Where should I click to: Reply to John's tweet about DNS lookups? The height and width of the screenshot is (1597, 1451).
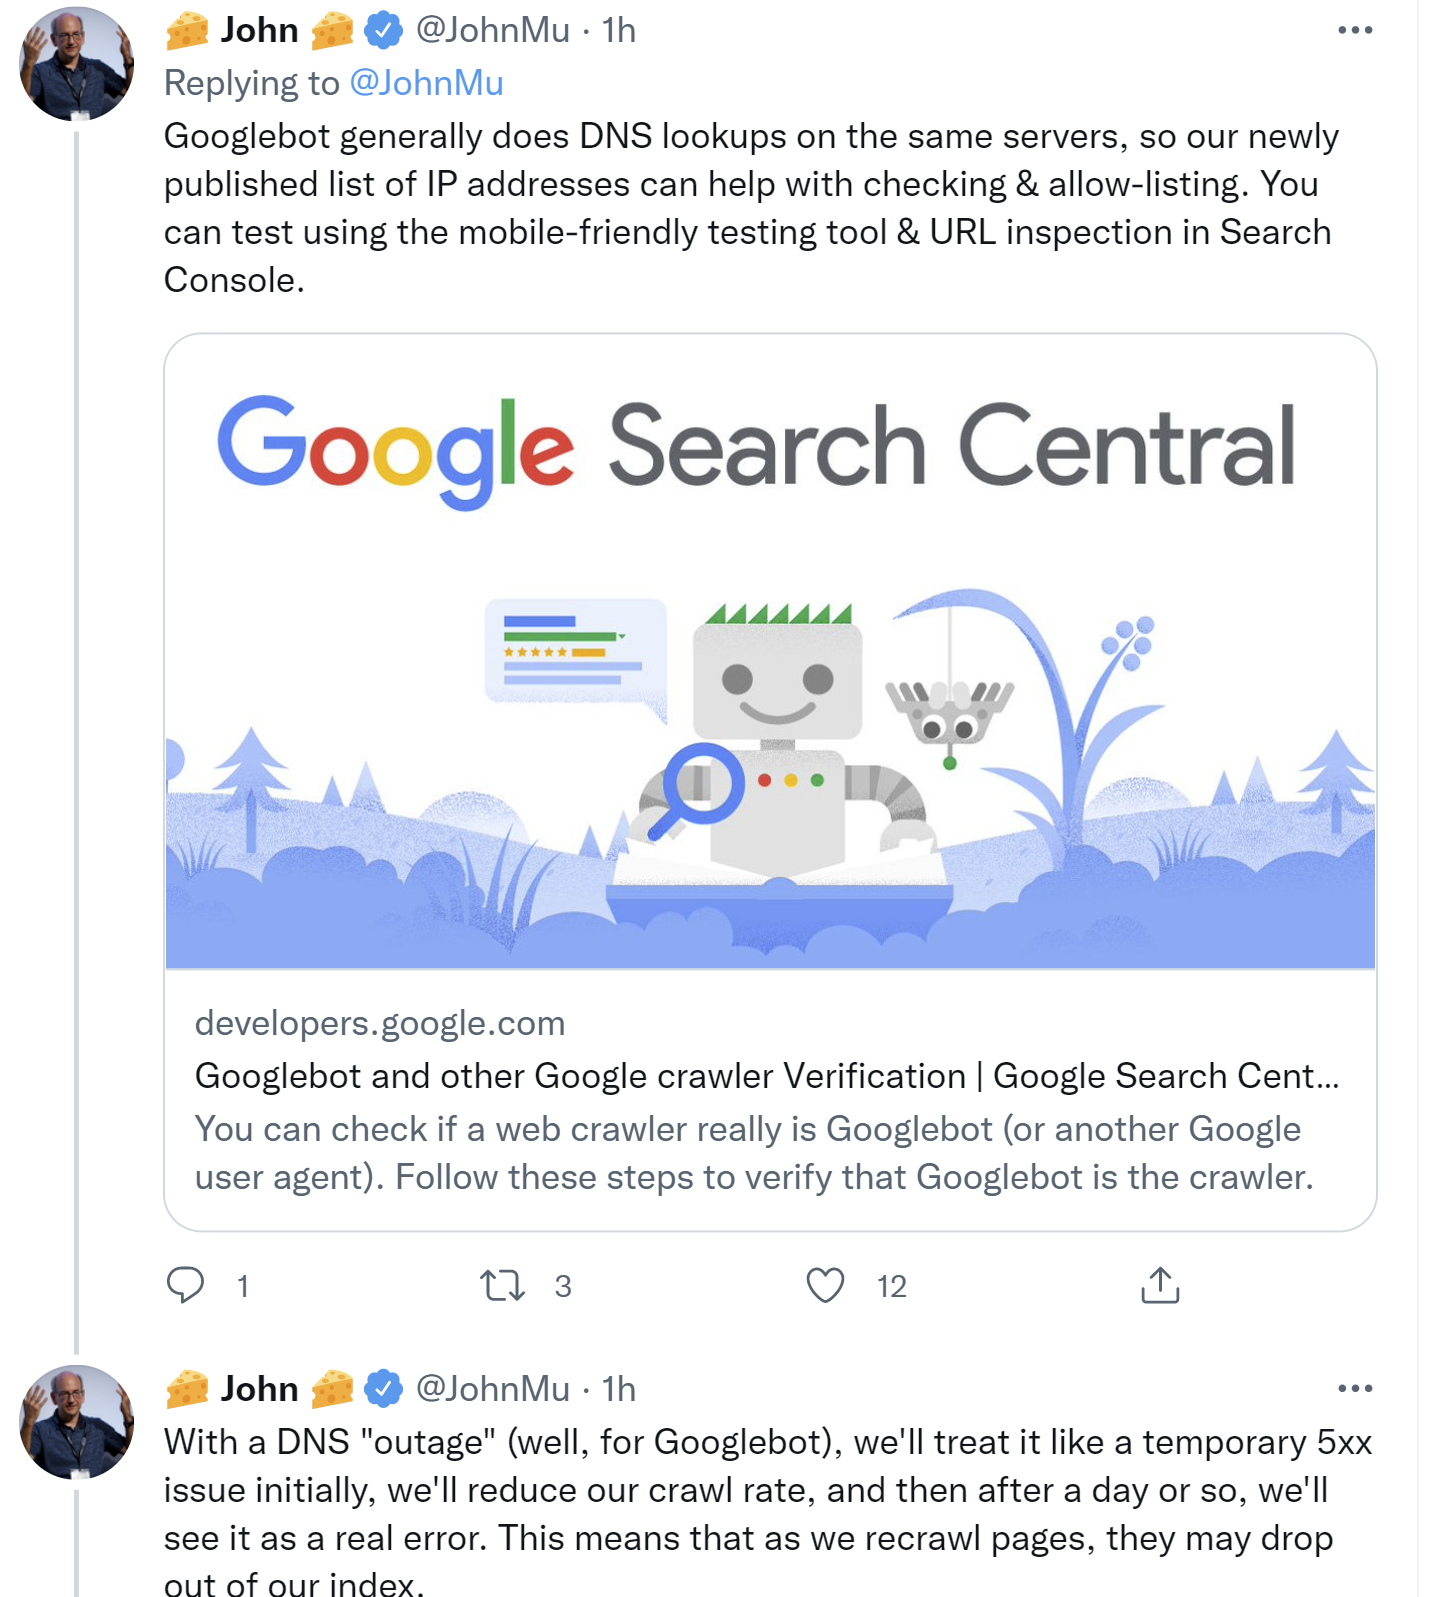[188, 1286]
